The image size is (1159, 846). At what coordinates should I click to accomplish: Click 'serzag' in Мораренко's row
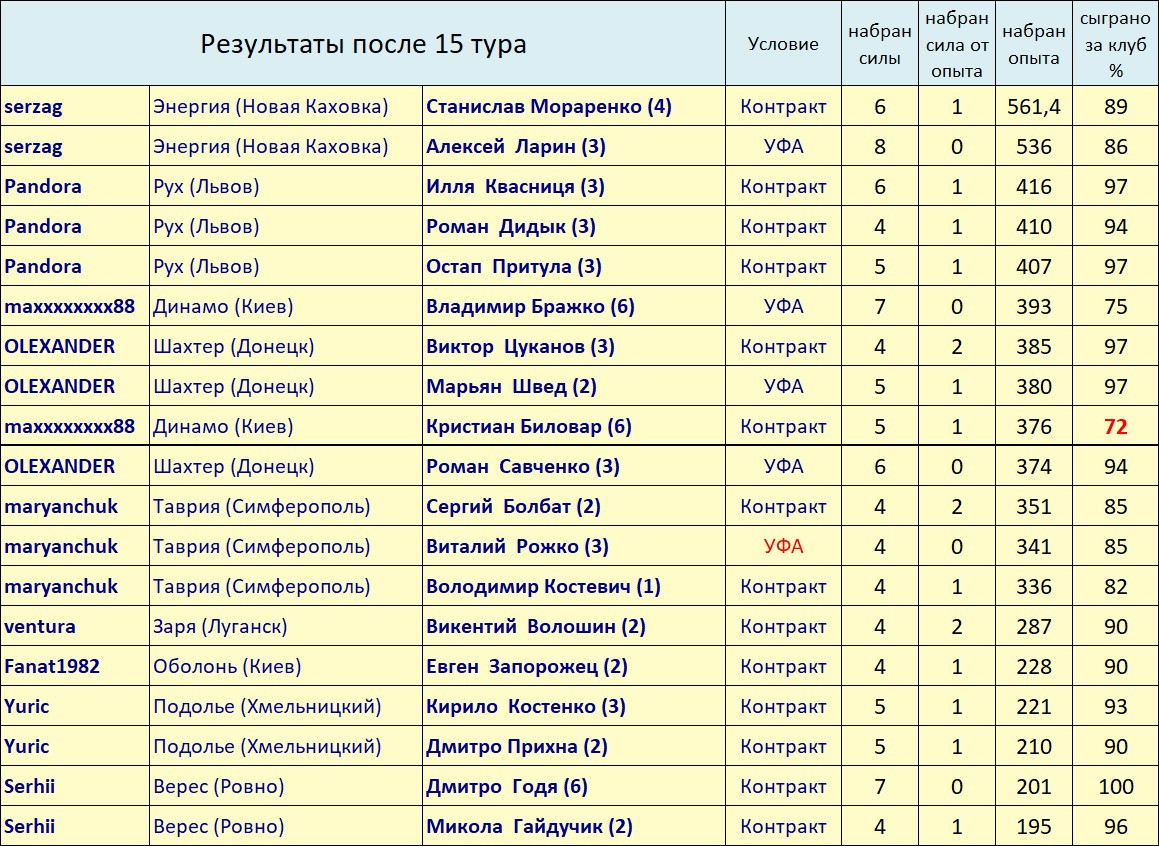[33, 108]
